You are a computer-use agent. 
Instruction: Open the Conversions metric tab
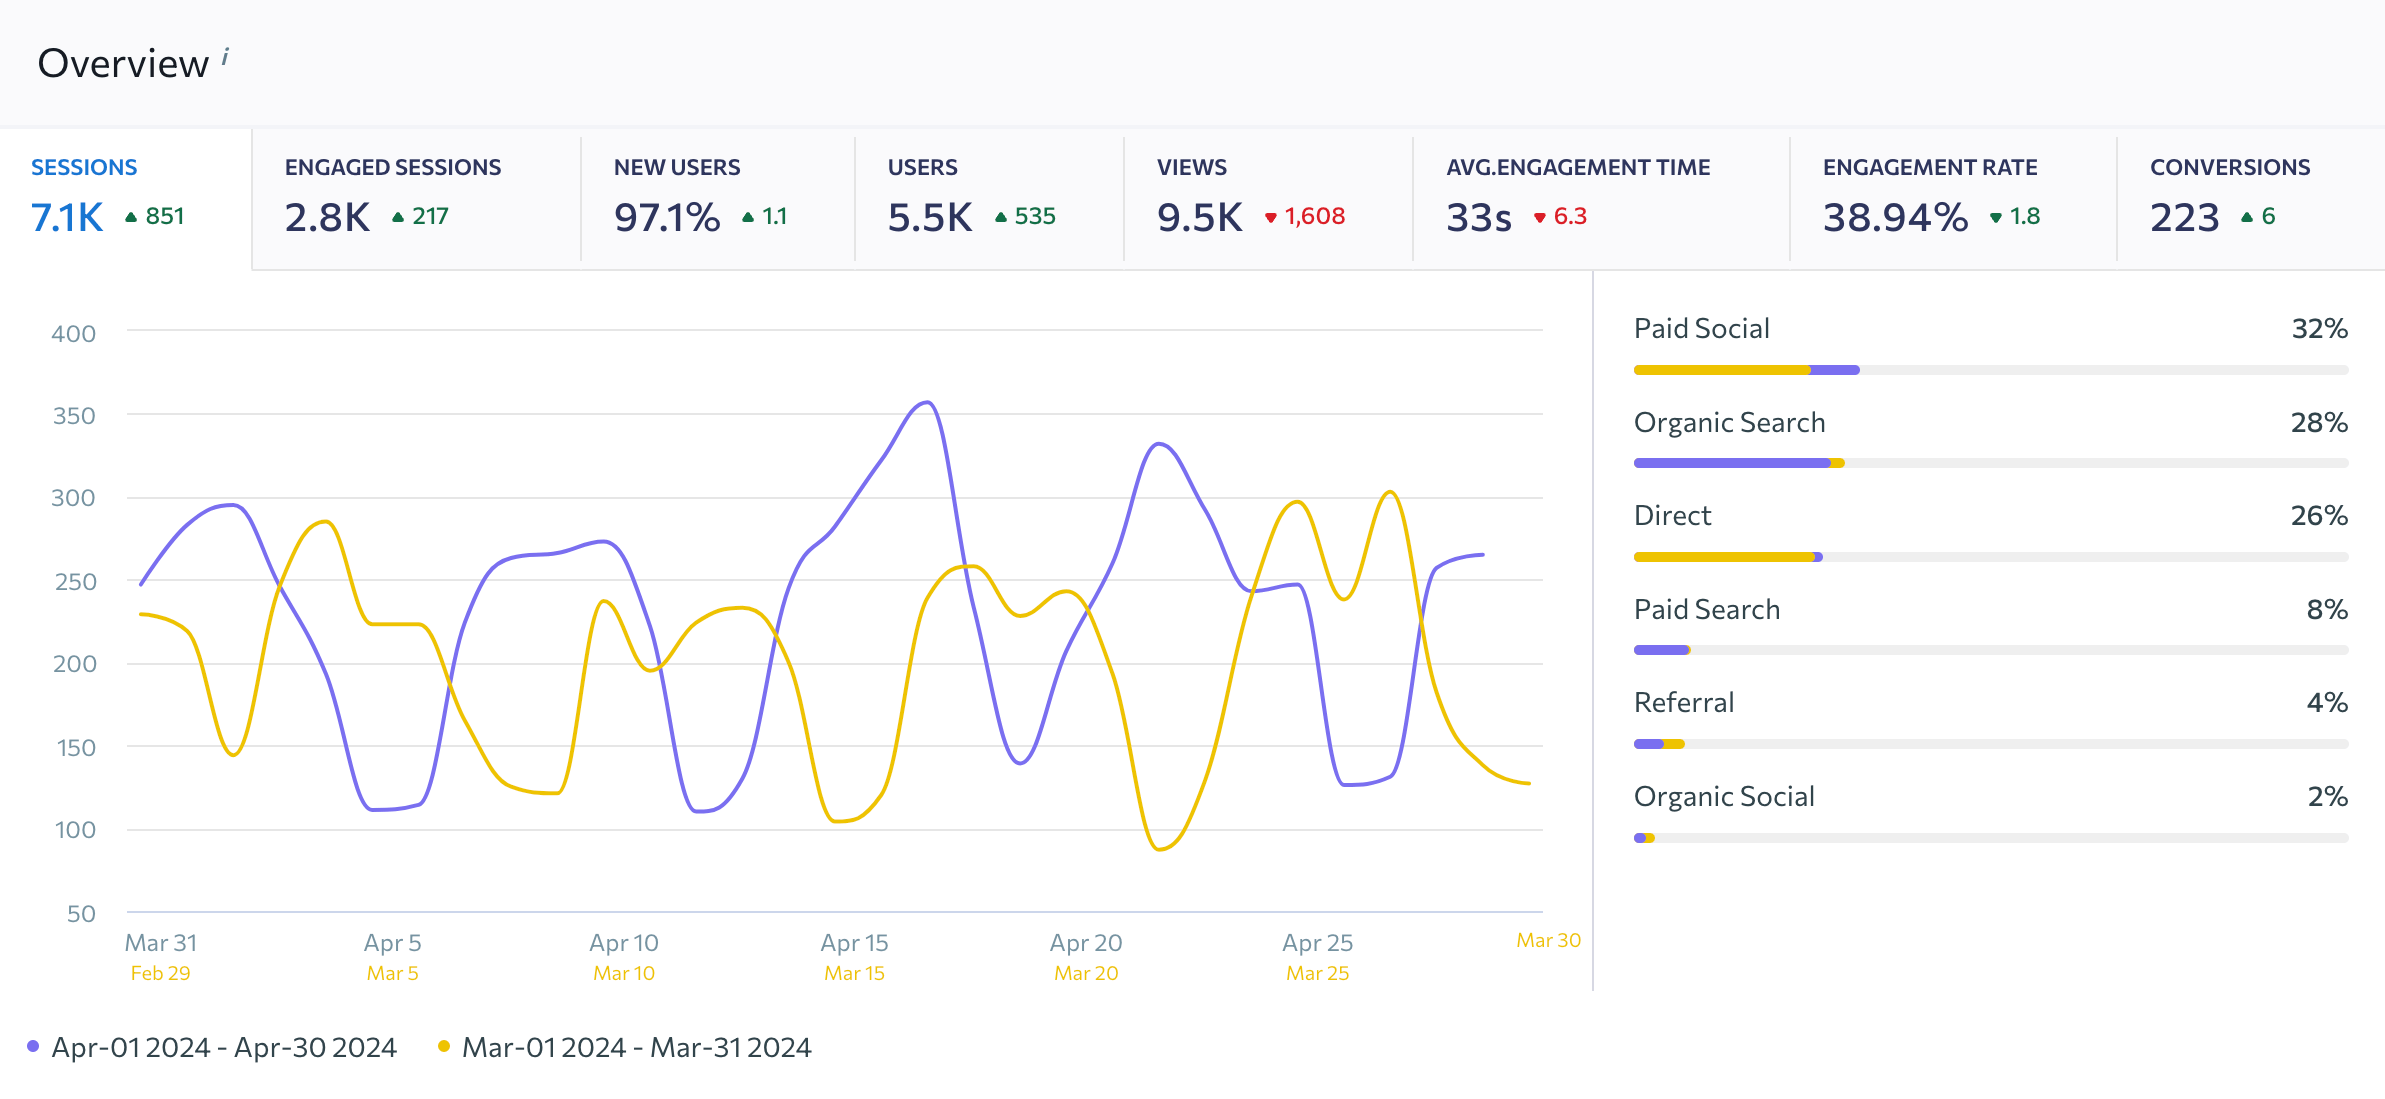pos(2251,199)
